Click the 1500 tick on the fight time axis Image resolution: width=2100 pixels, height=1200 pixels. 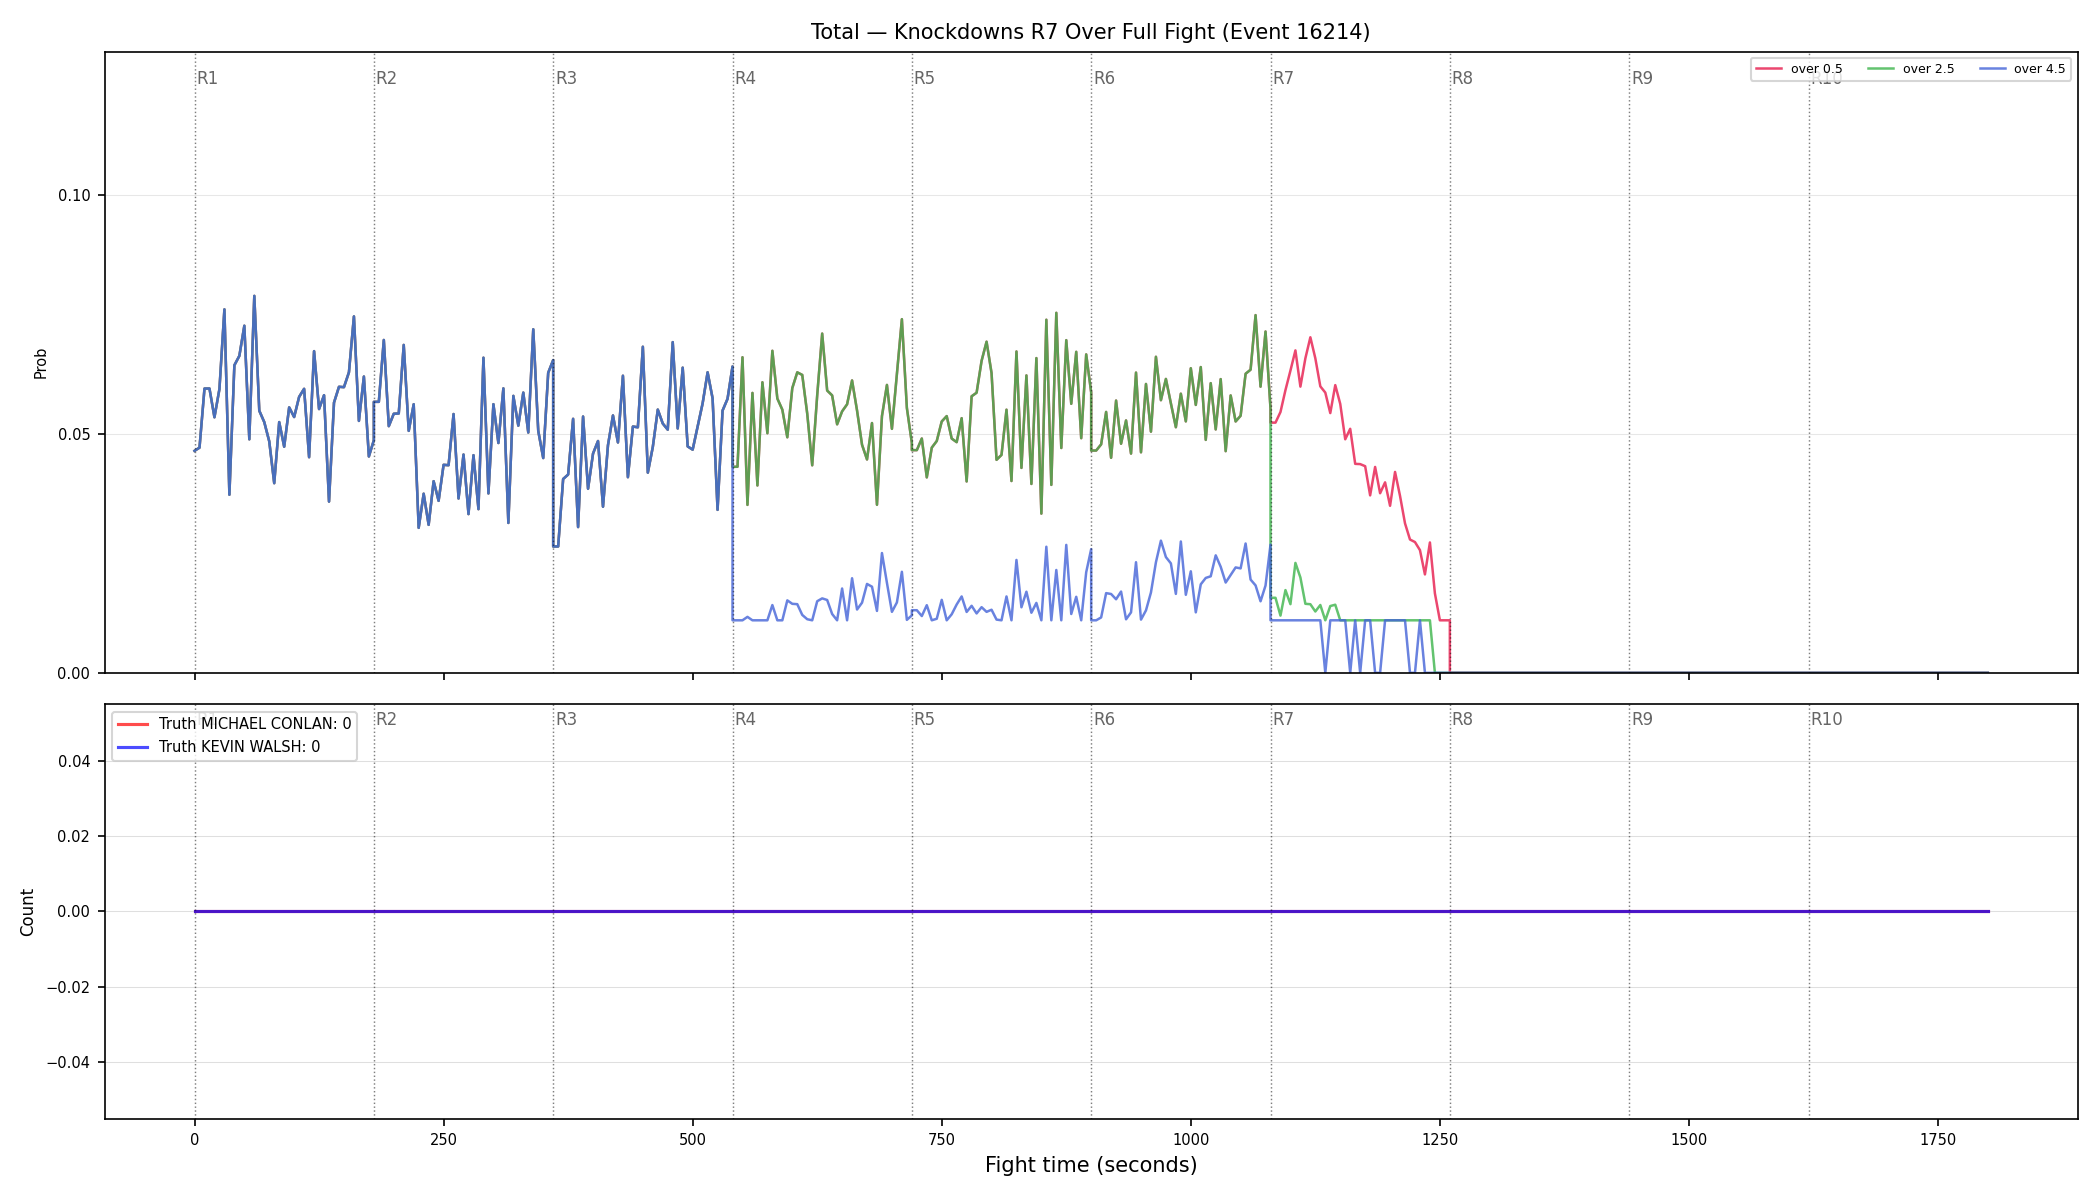tap(1689, 1139)
